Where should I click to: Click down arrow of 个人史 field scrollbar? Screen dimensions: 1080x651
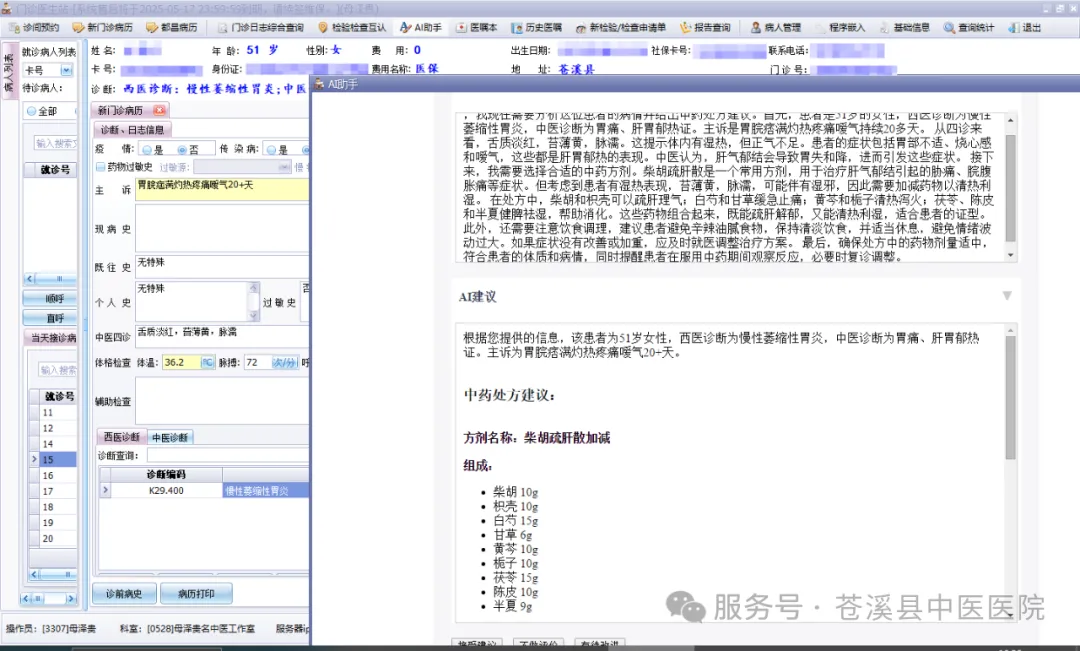pyautogui.click(x=253, y=316)
